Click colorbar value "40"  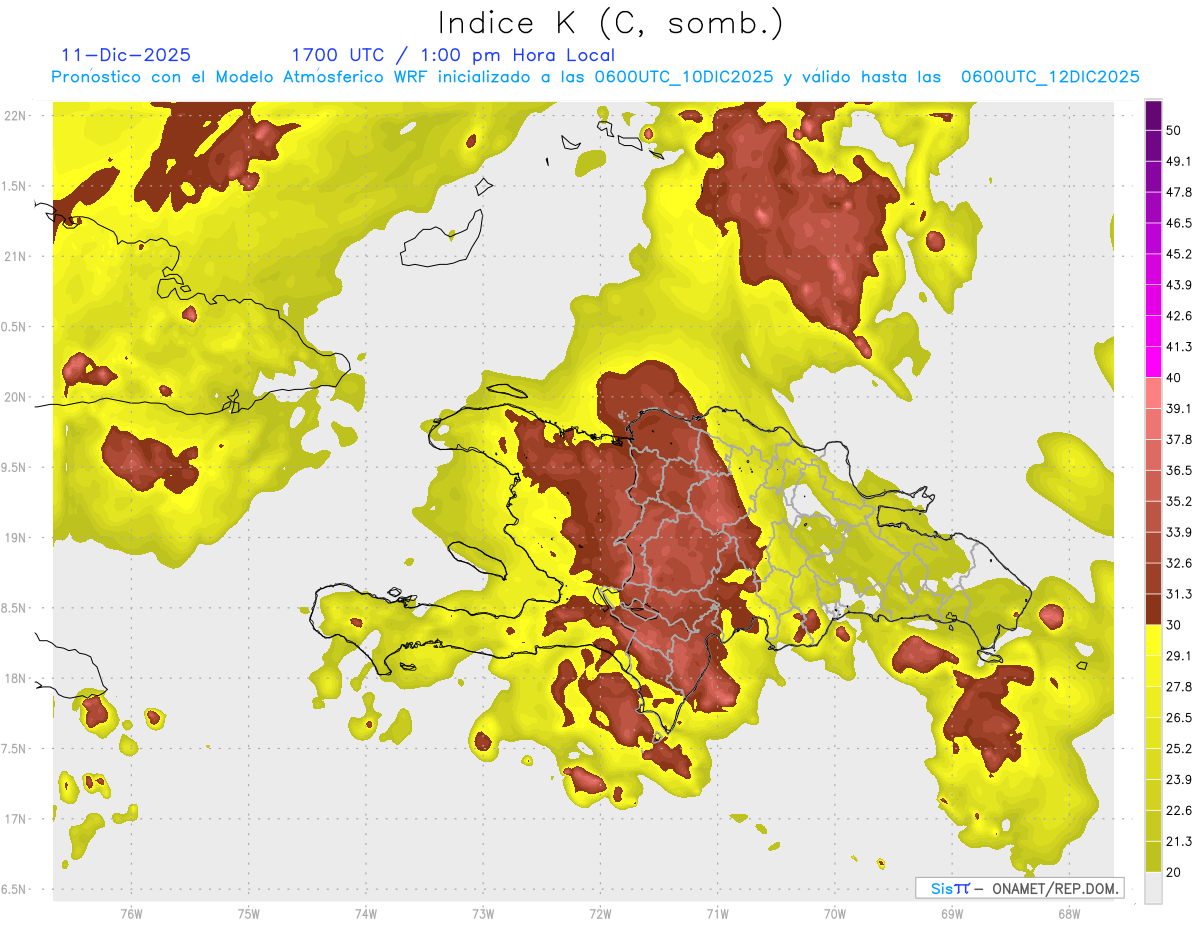(x=1176, y=378)
